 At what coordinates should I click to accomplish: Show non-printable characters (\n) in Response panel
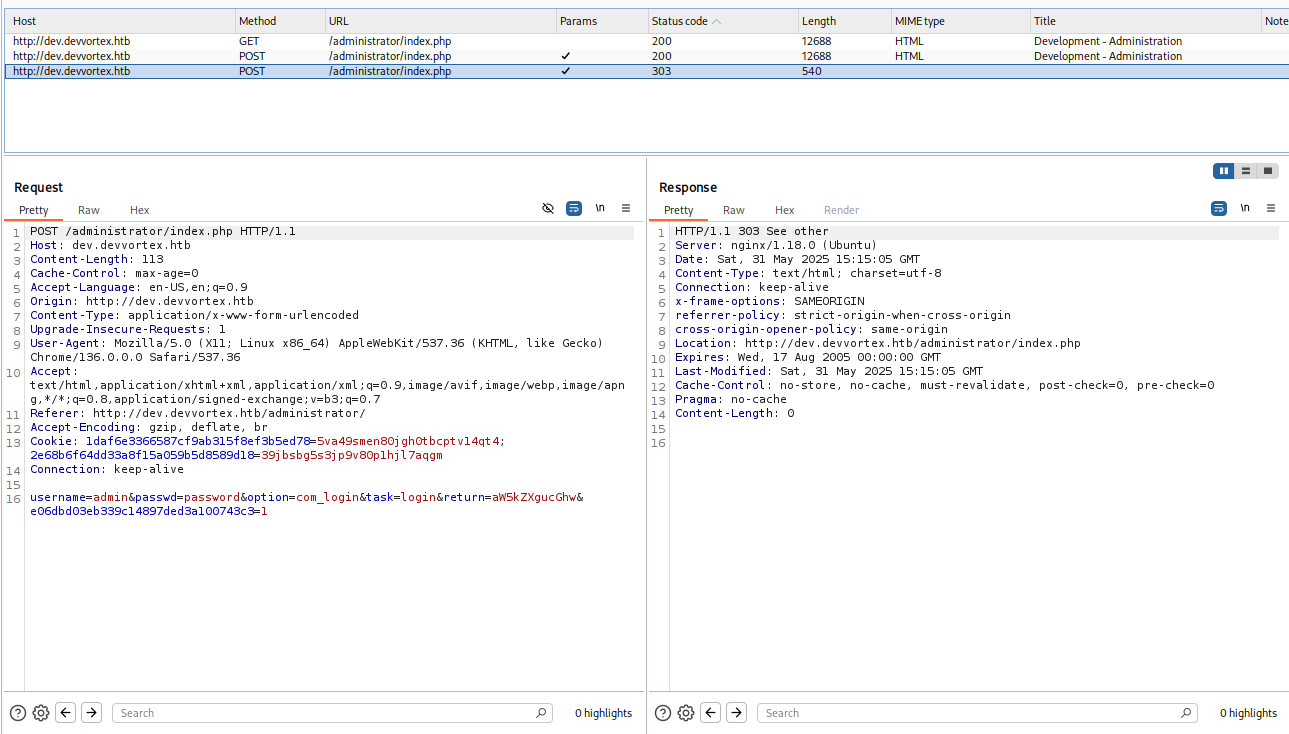[x=1245, y=208]
